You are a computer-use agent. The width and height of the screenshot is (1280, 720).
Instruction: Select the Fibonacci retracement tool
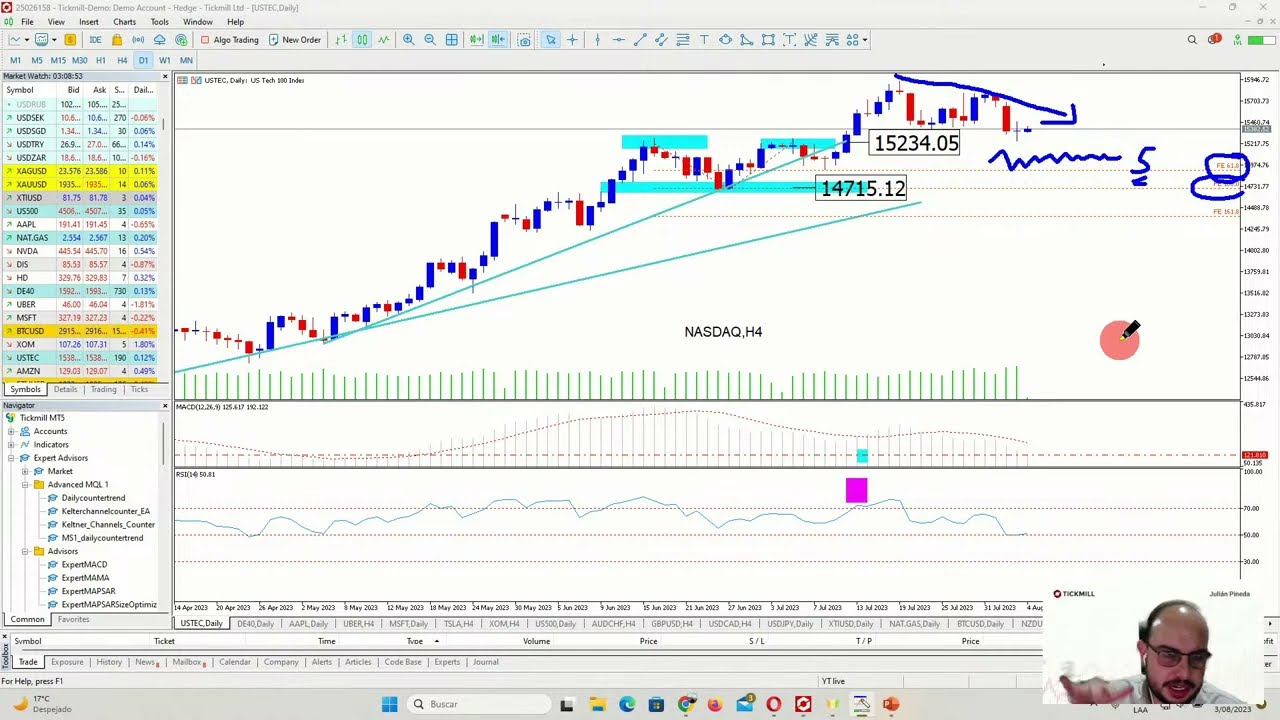point(683,40)
